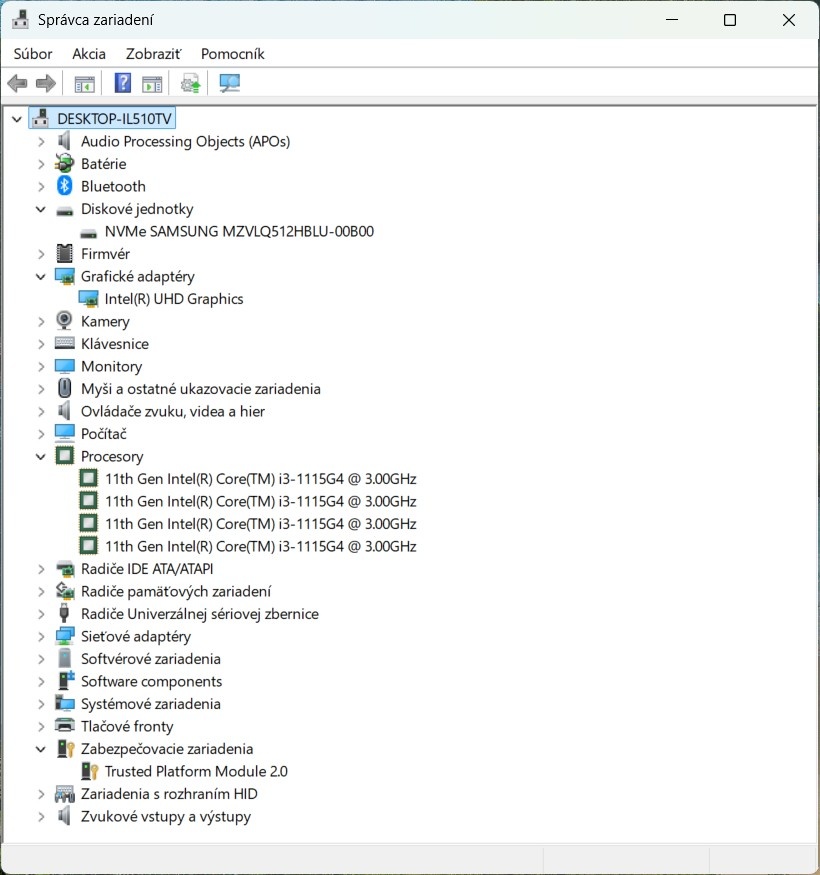The width and height of the screenshot is (820, 875).
Task: Scan for hardware changes icon
Action: (x=229, y=83)
